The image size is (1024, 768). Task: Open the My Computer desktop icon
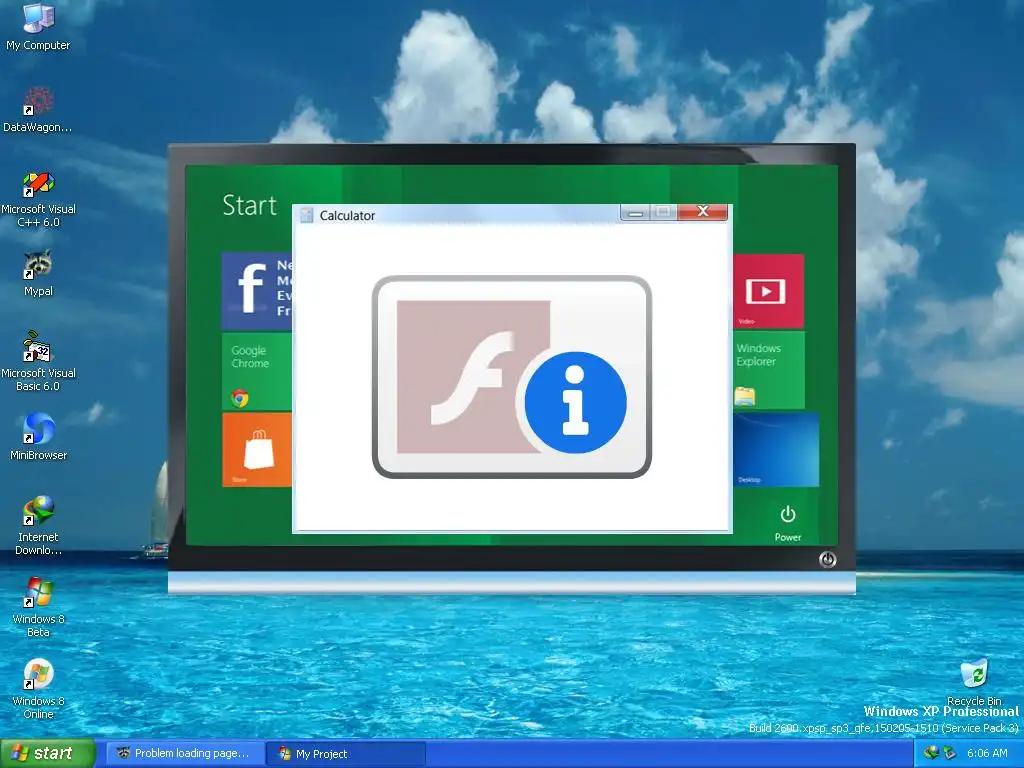(x=38, y=26)
